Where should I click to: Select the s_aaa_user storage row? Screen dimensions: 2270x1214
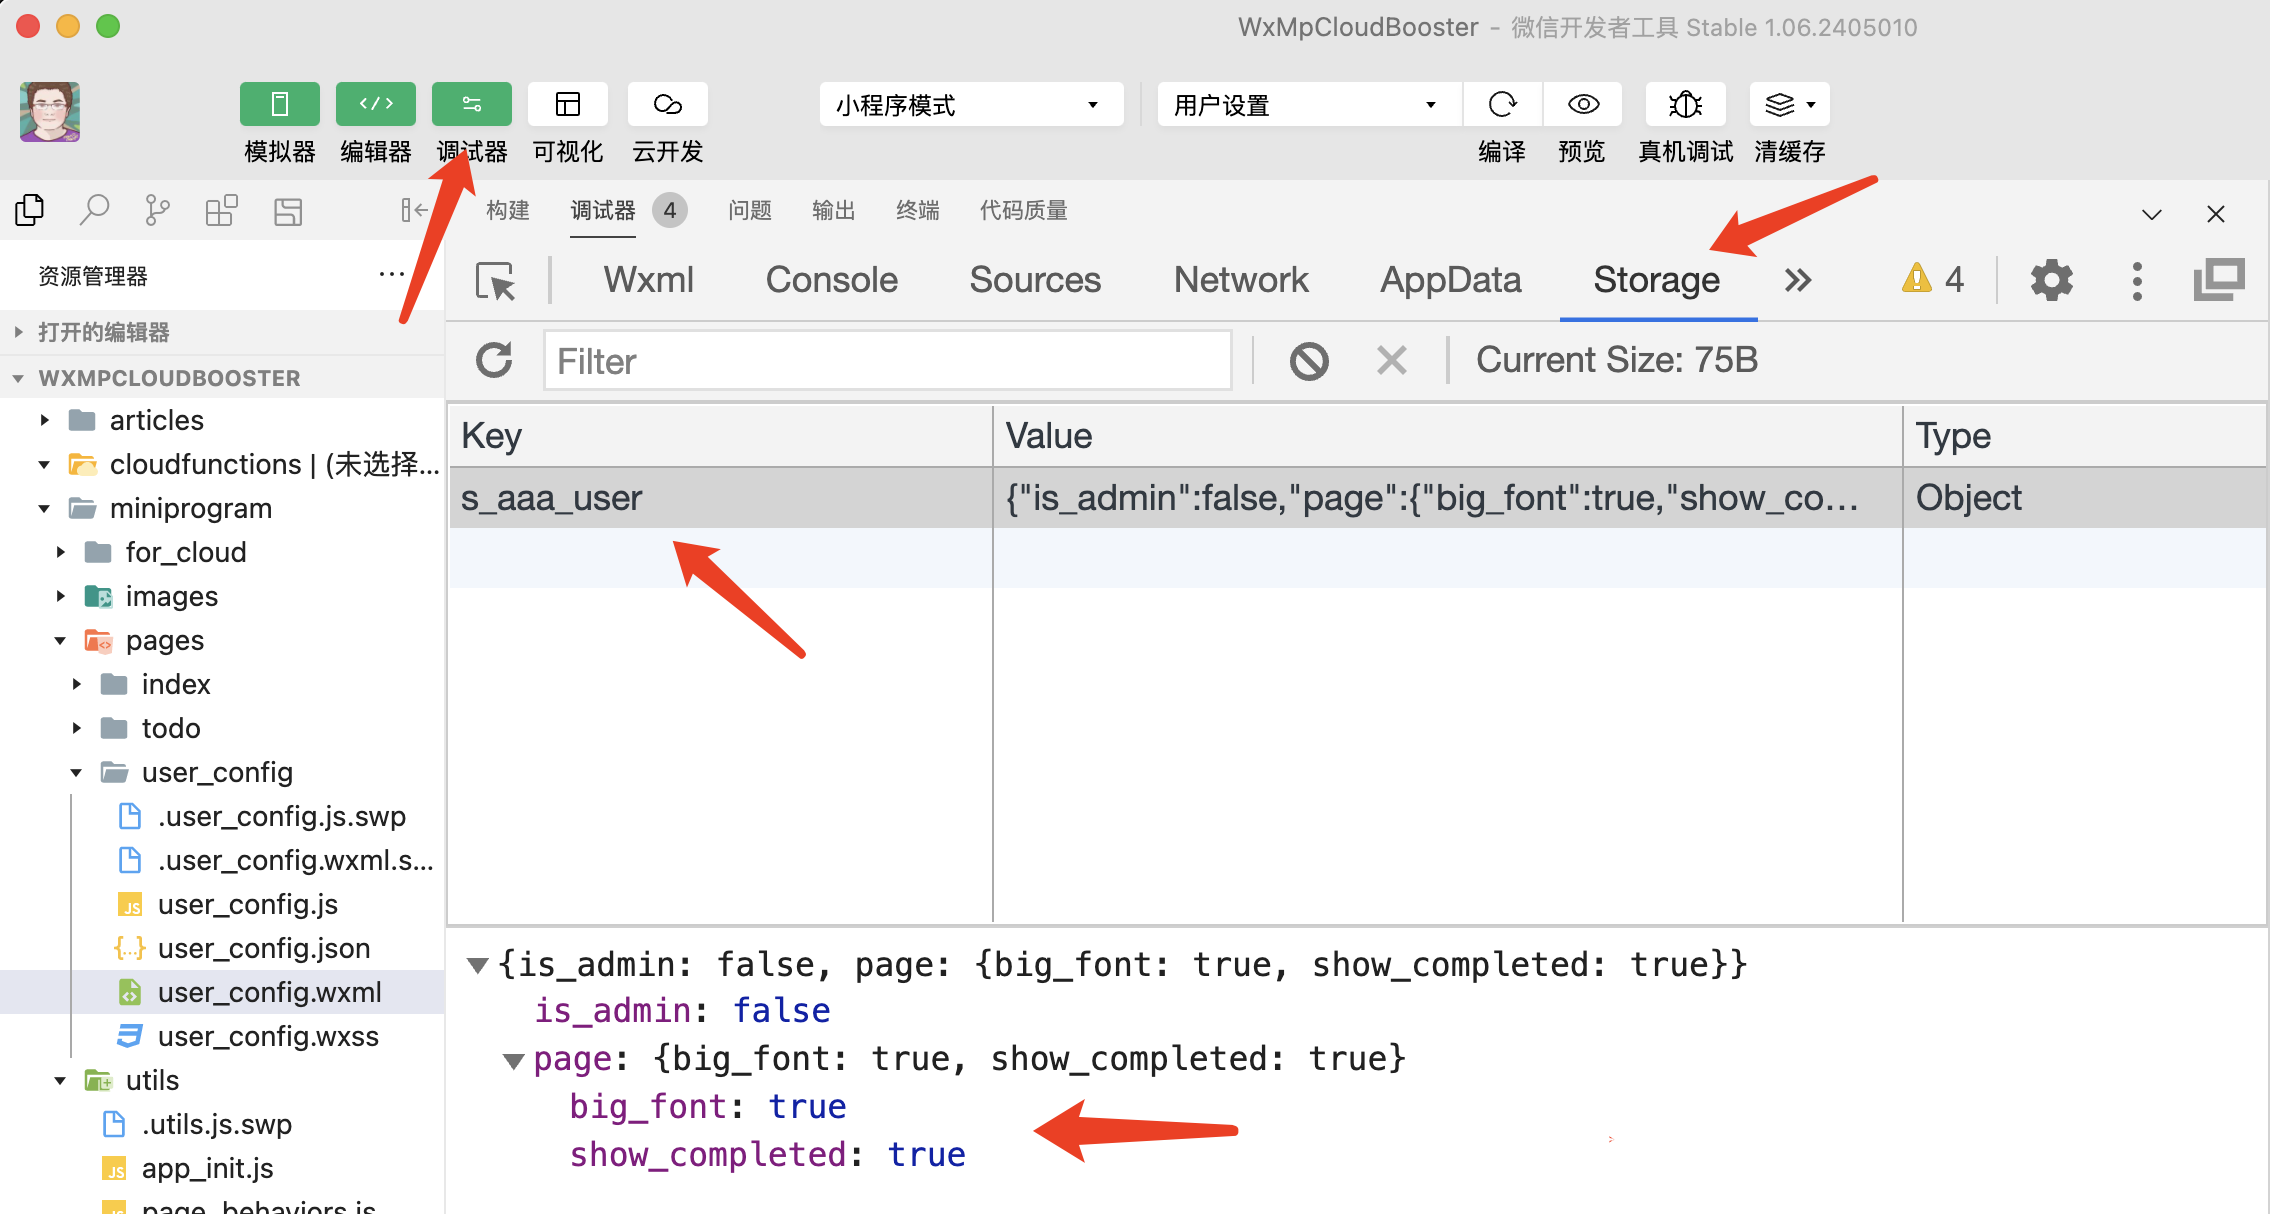(x=720, y=498)
